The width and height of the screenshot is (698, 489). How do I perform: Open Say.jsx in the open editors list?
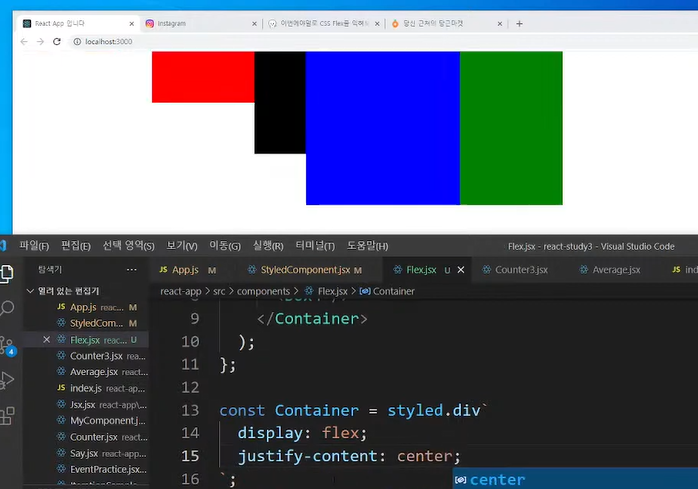click(86, 453)
